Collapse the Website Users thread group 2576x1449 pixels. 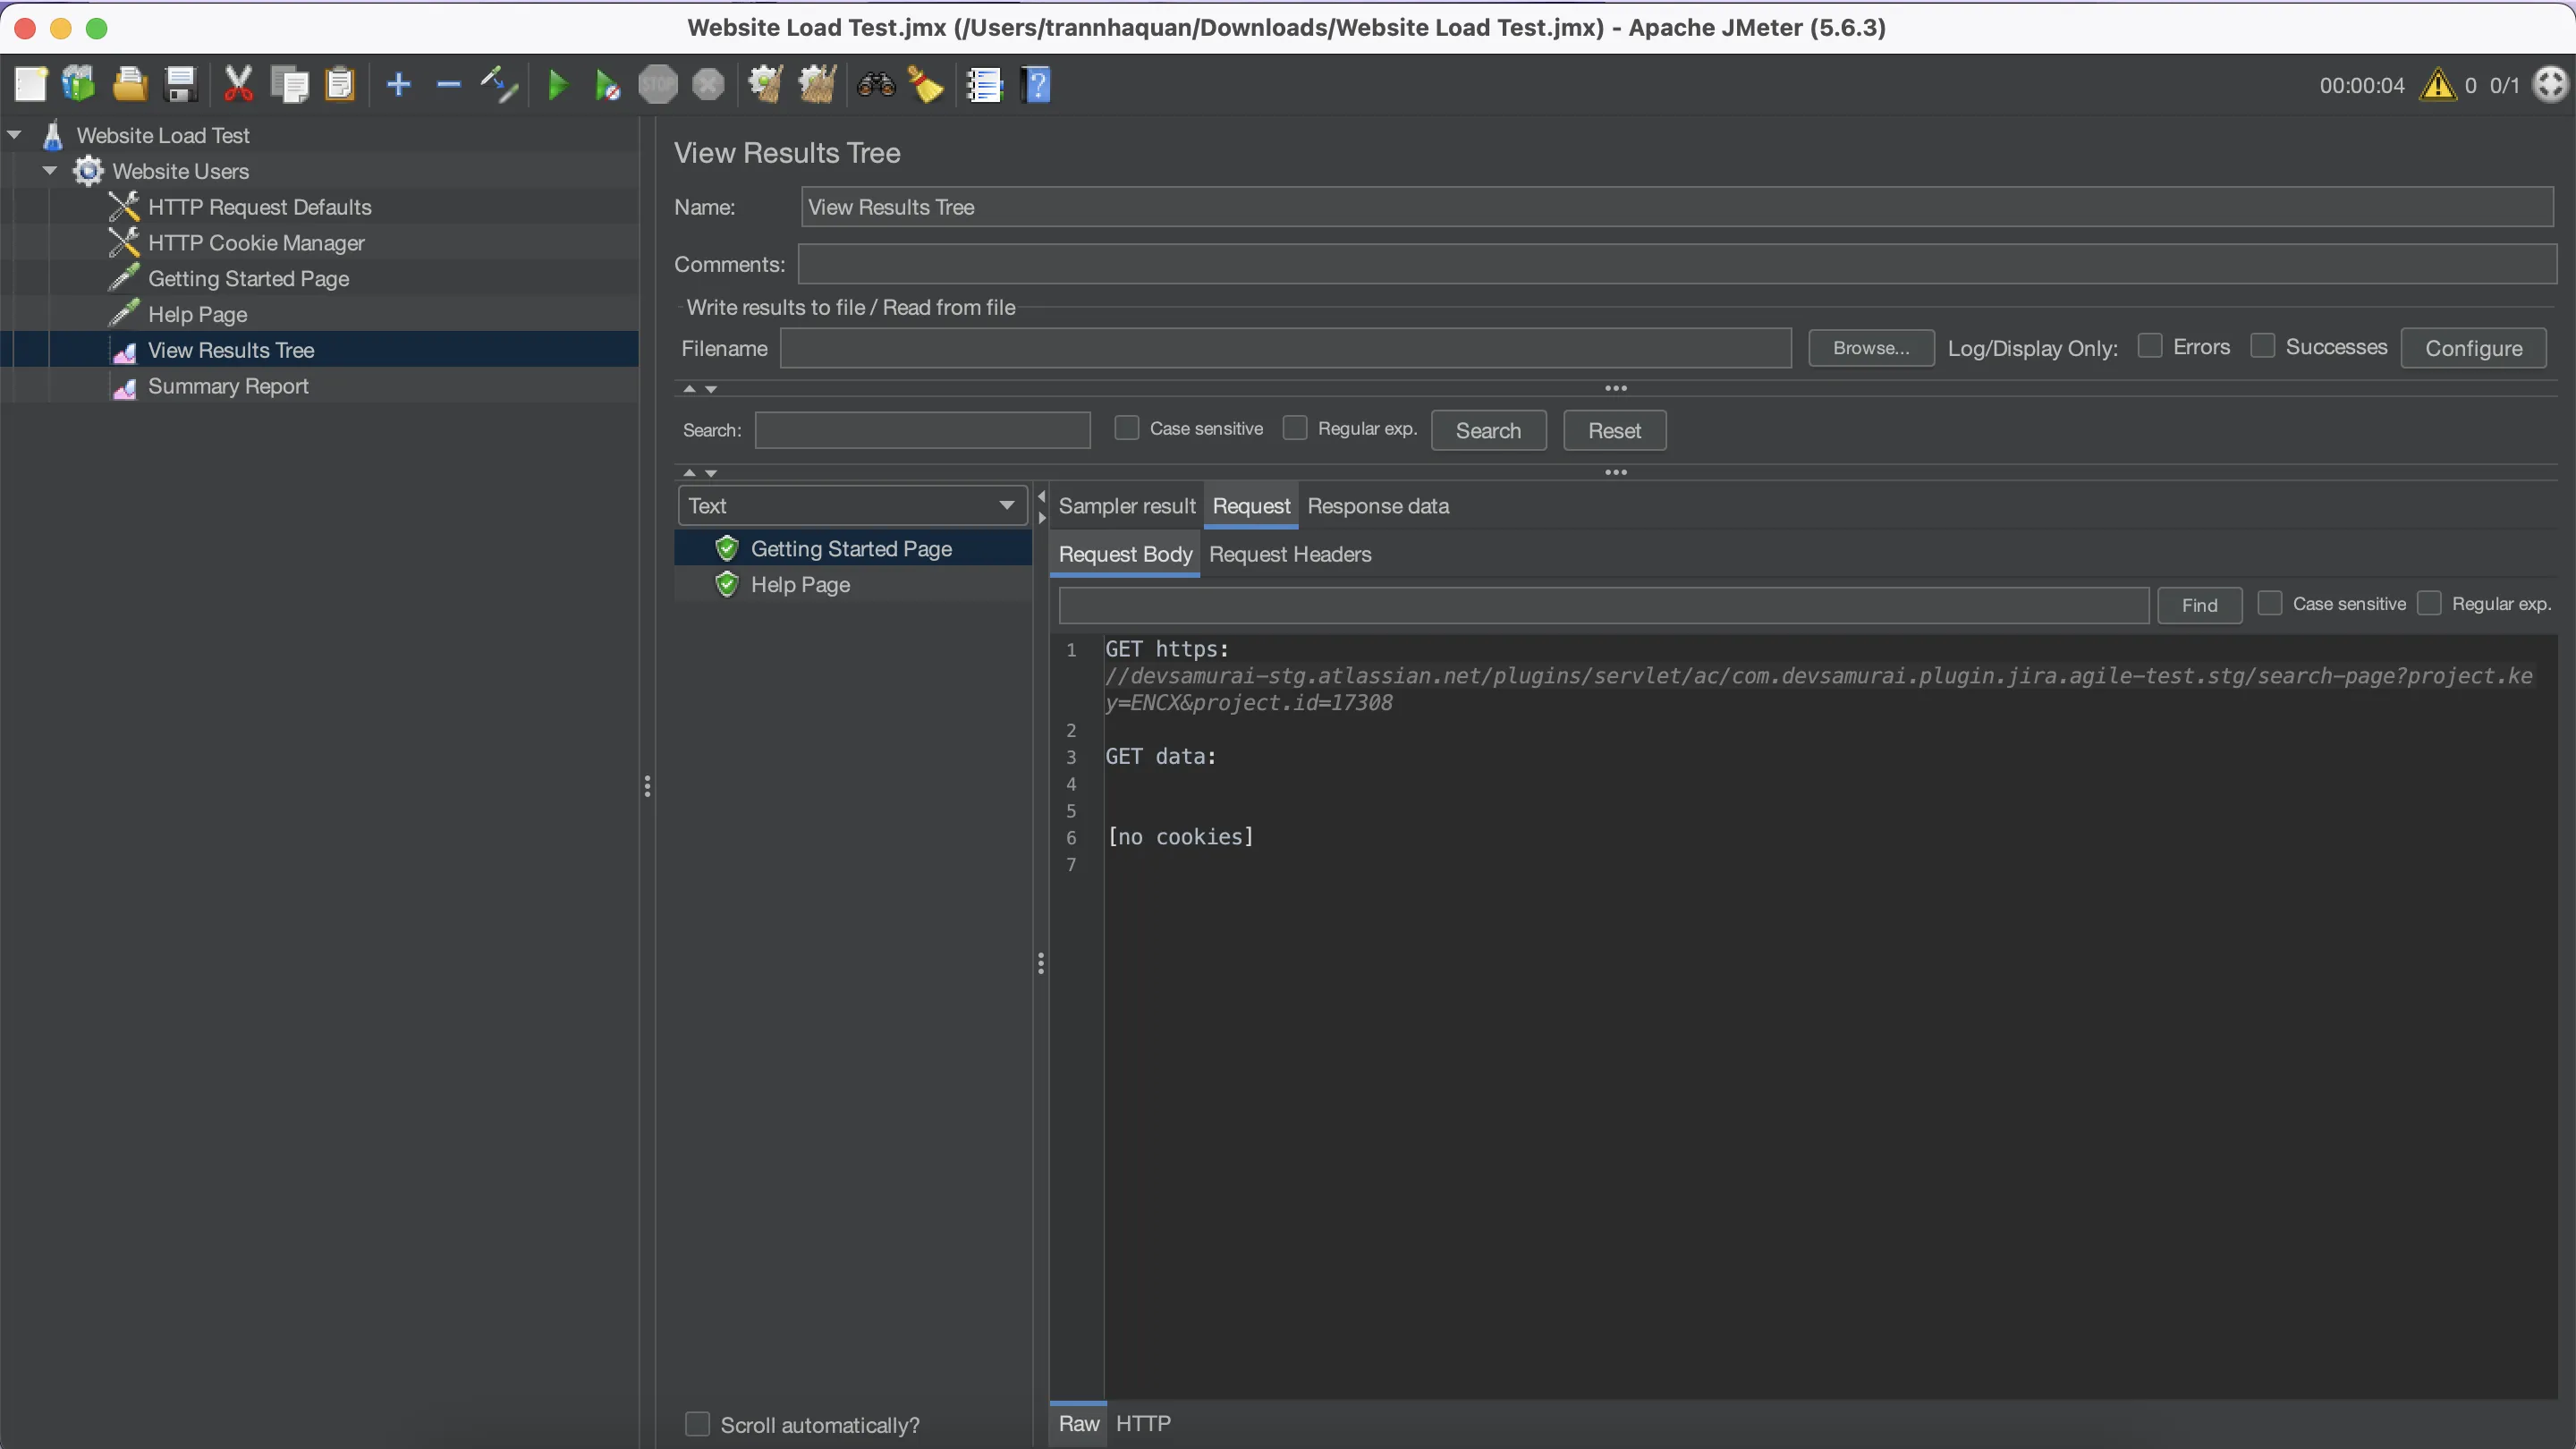[x=50, y=171]
